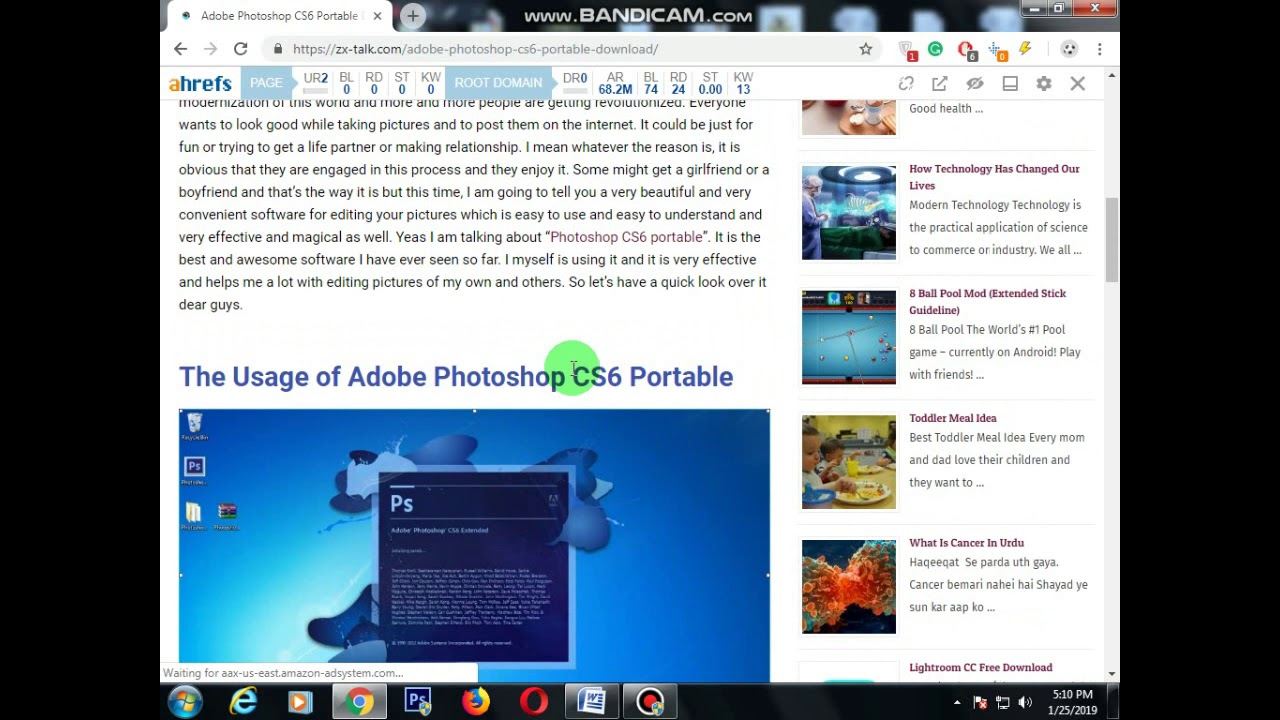Click the yellow lightning bolt extension
Viewport: 1280px width, 720px height.
point(1025,49)
